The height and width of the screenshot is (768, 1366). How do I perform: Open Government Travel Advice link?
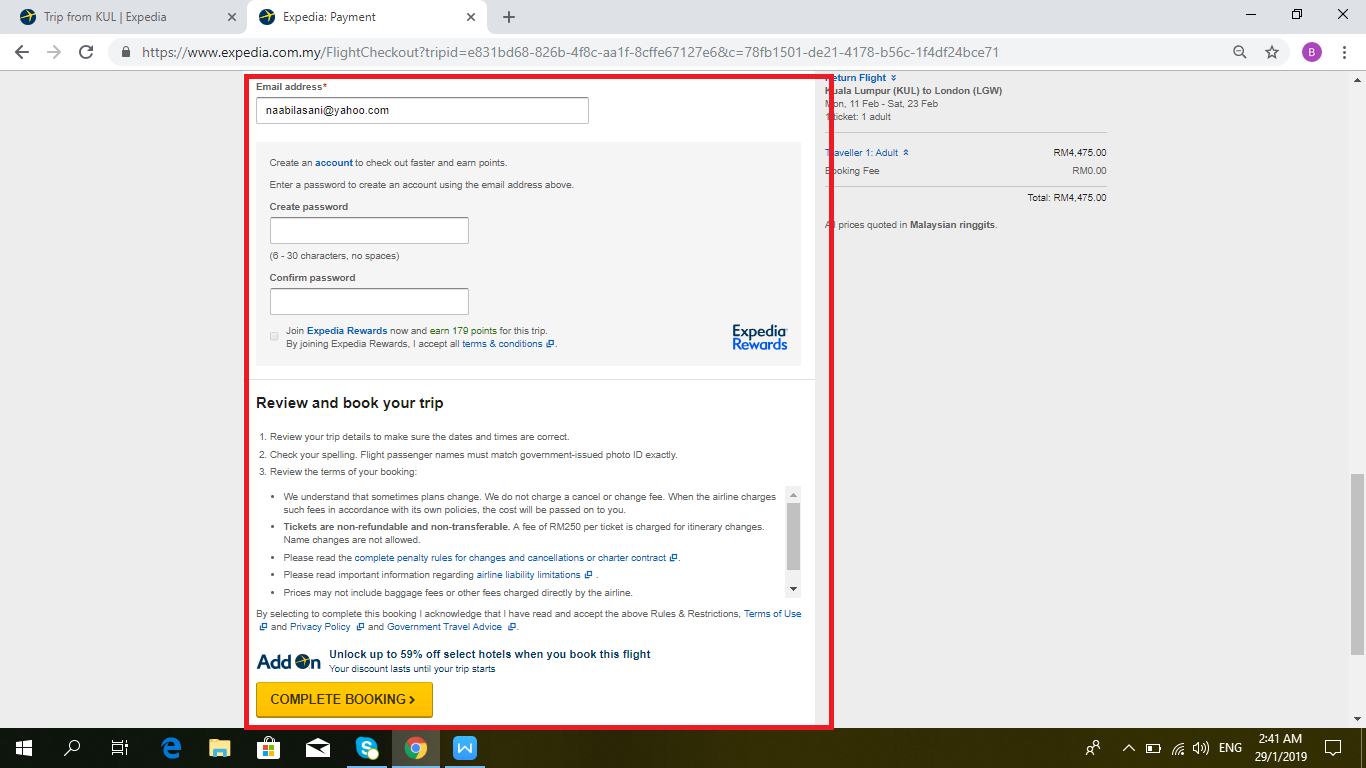coord(444,627)
